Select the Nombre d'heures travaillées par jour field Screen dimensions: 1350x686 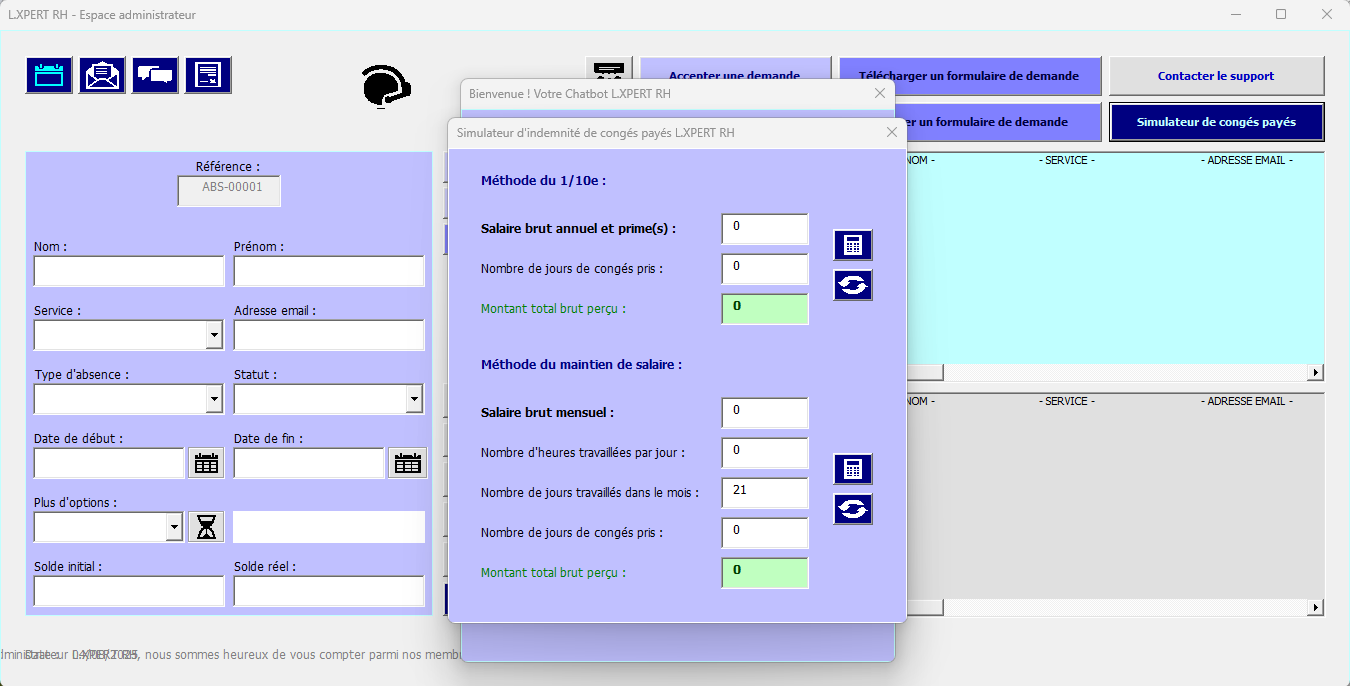click(x=765, y=453)
